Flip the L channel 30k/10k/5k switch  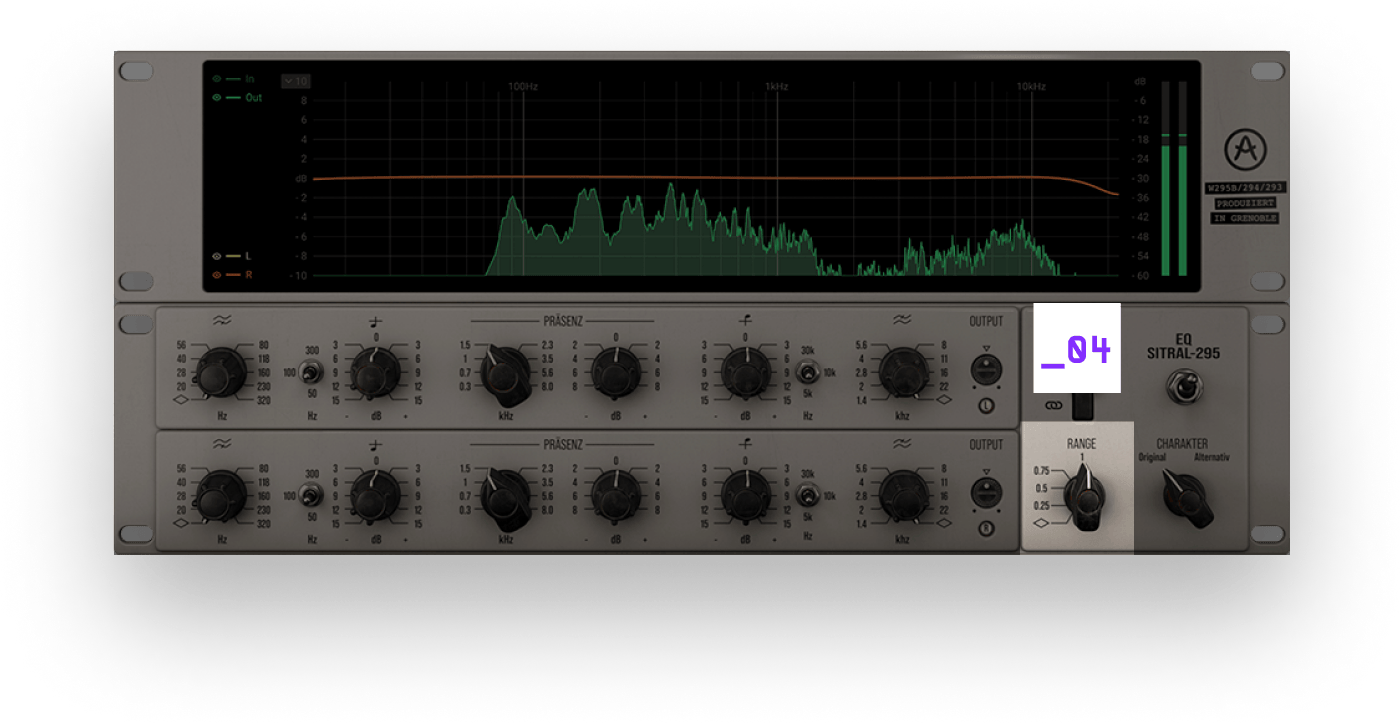[x=808, y=373]
